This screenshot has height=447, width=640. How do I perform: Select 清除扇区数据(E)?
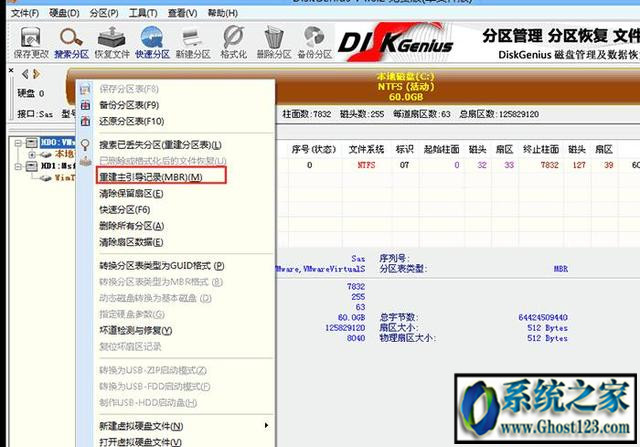pos(131,242)
